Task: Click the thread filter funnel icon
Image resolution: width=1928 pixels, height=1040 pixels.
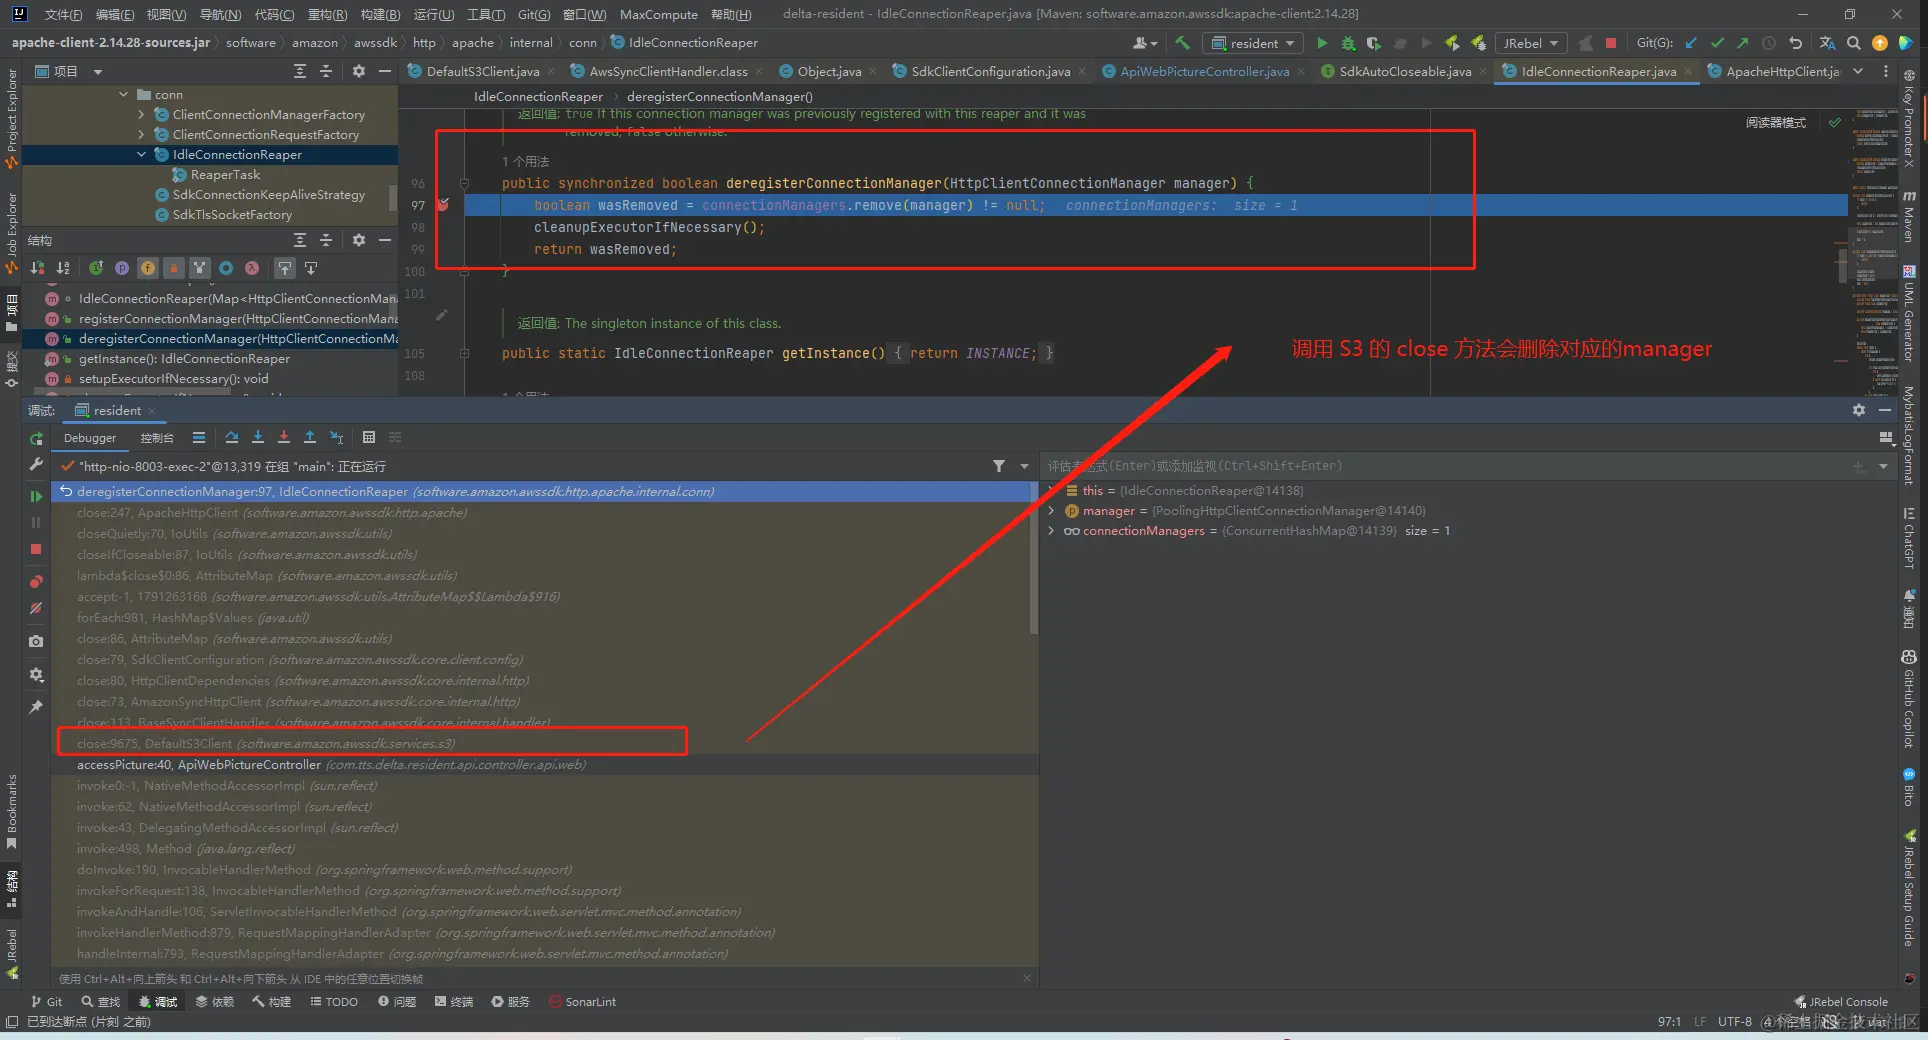Action: click(998, 466)
